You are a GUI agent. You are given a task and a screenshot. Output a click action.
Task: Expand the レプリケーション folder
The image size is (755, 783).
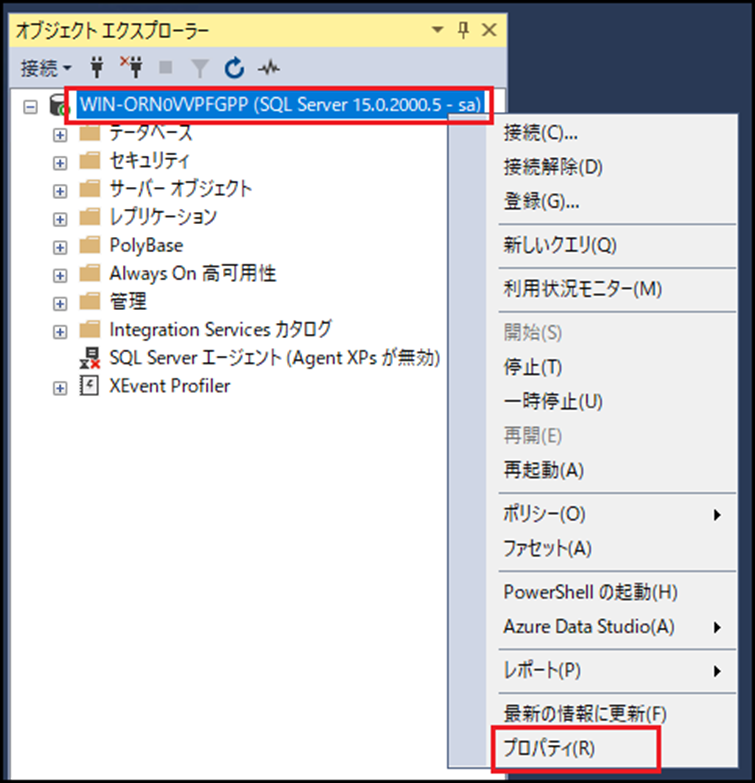click(x=60, y=219)
